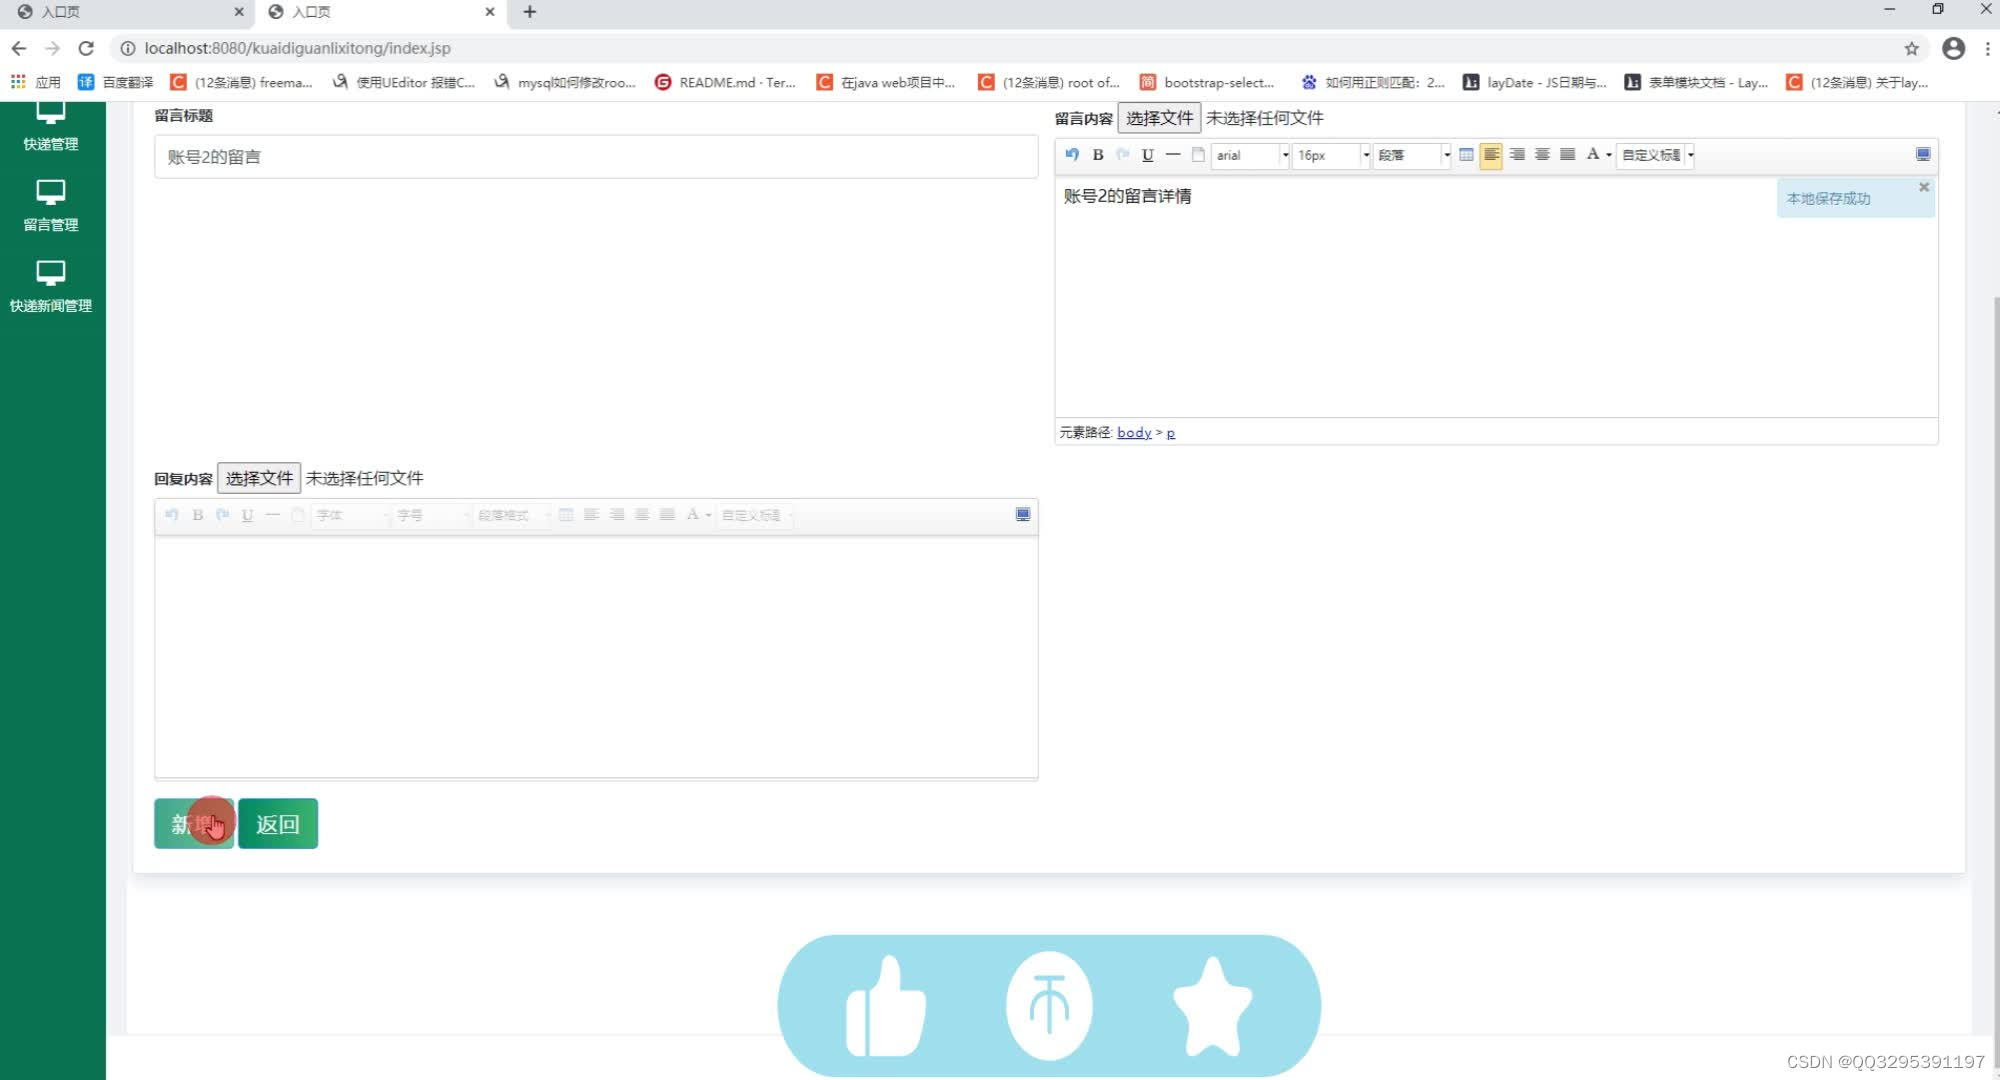The height and width of the screenshot is (1080, 2000).
Task: Click the 账号2的留言详情 text in editor
Action: tap(1127, 196)
